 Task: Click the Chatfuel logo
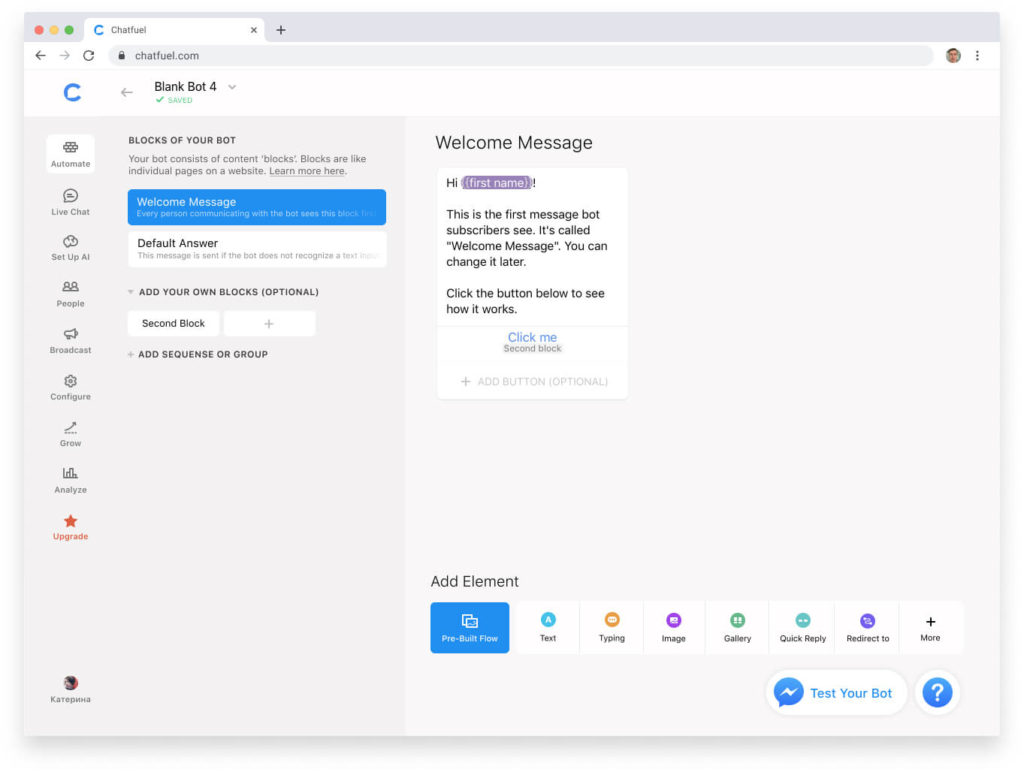[x=72, y=92]
